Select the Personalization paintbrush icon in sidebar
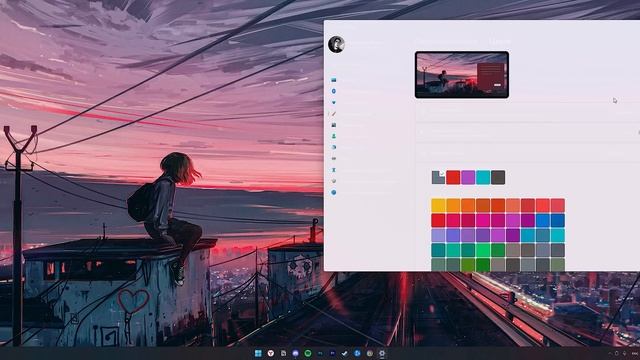Screen dimensions: 640x360 (x=333, y=114)
